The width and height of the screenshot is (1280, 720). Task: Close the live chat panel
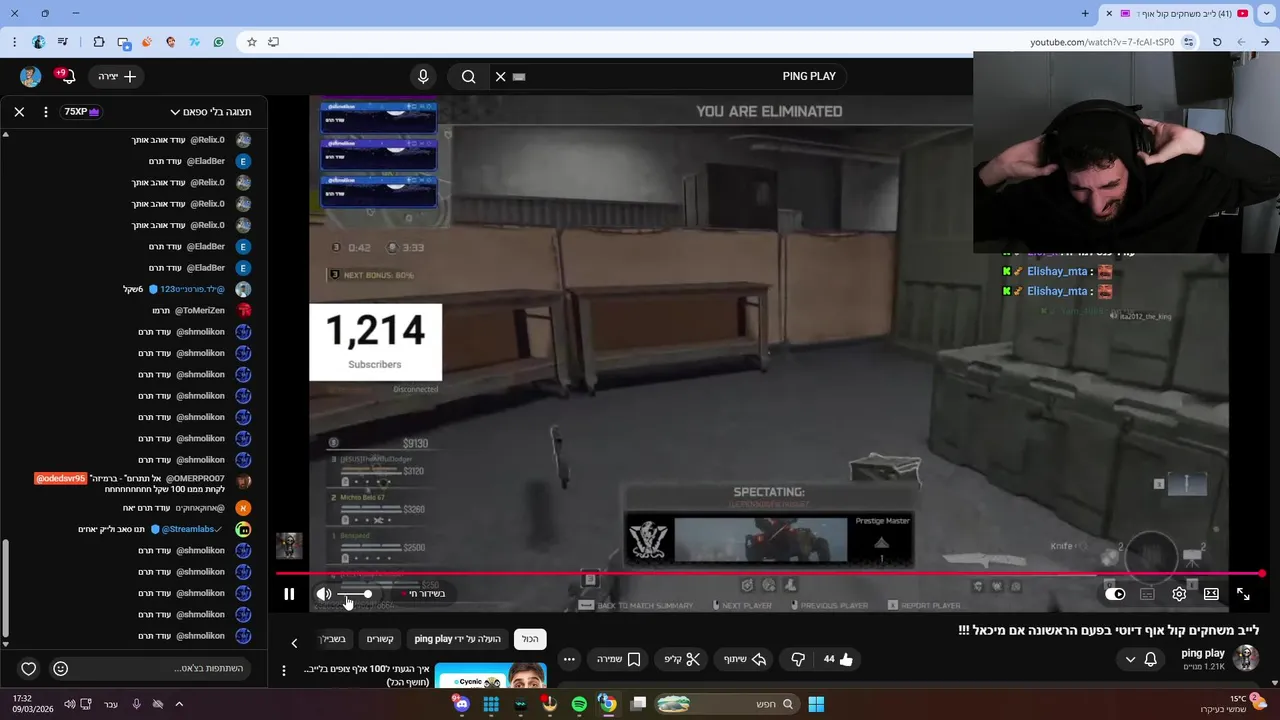coord(19,112)
